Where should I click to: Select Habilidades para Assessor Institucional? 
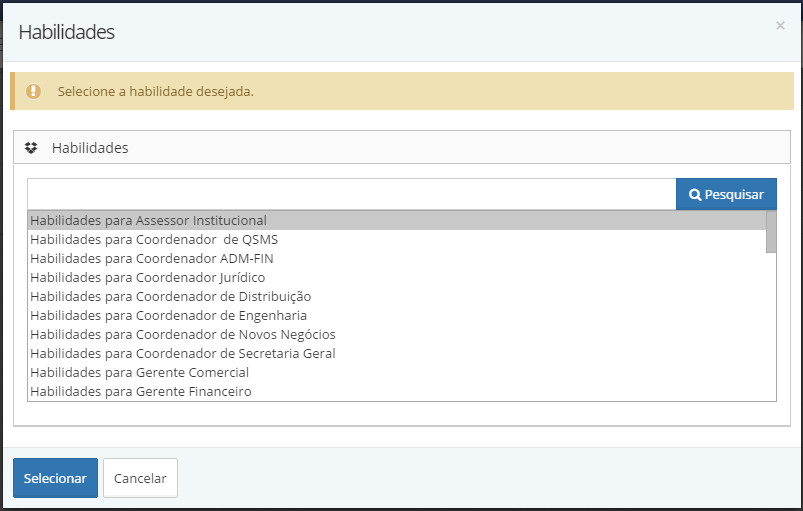pos(397,220)
